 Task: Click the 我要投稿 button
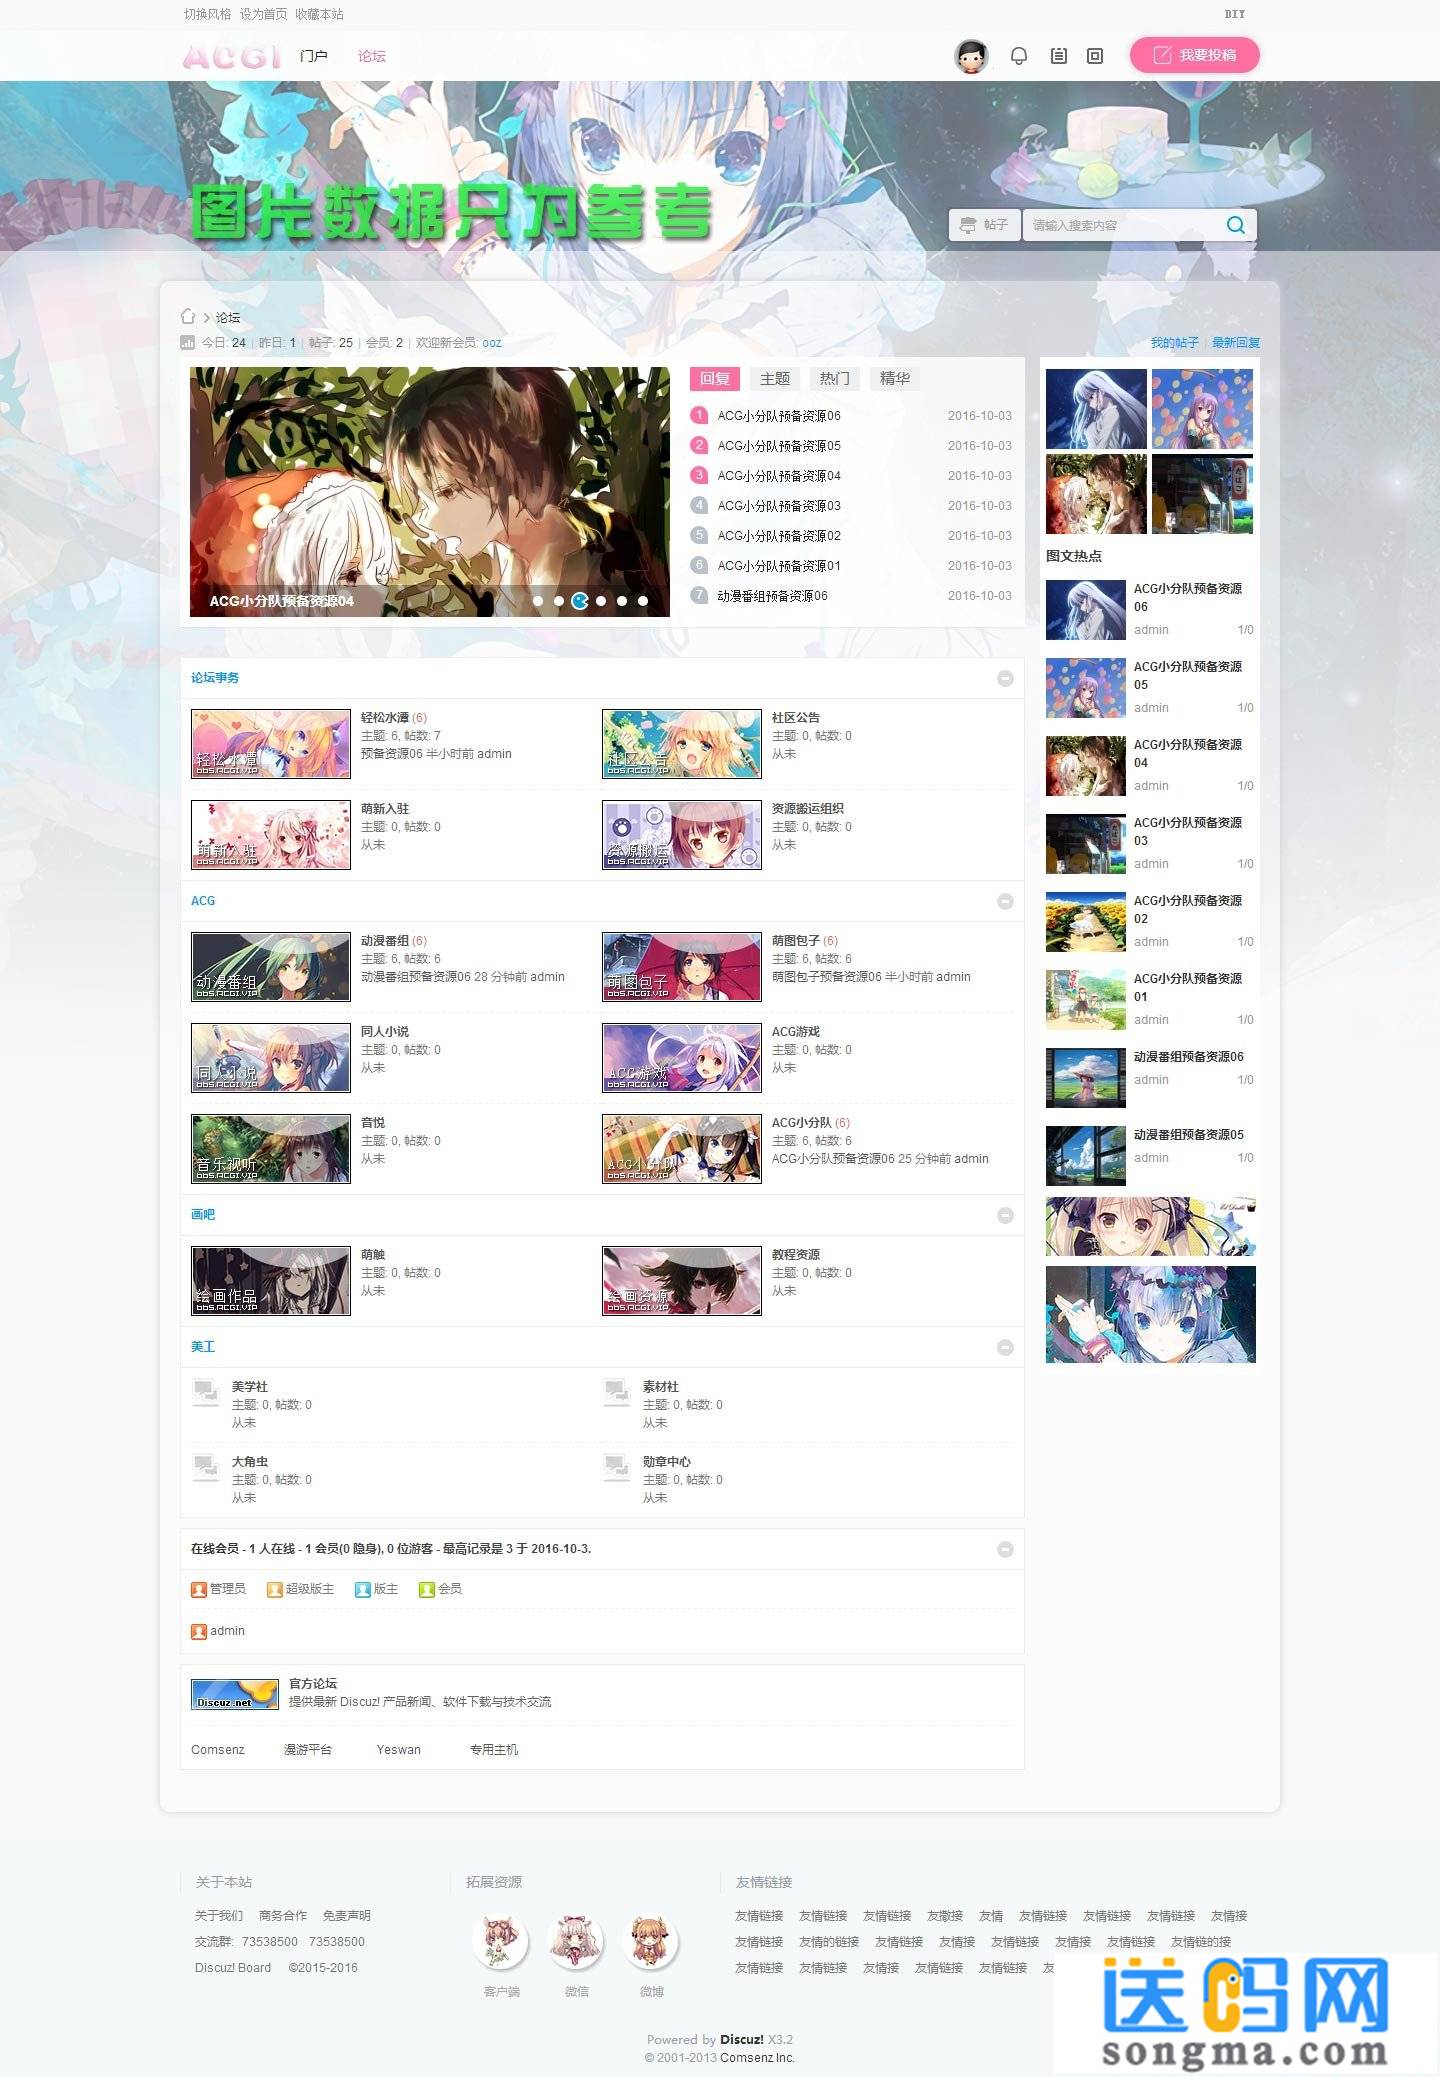tap(1195, 55)
